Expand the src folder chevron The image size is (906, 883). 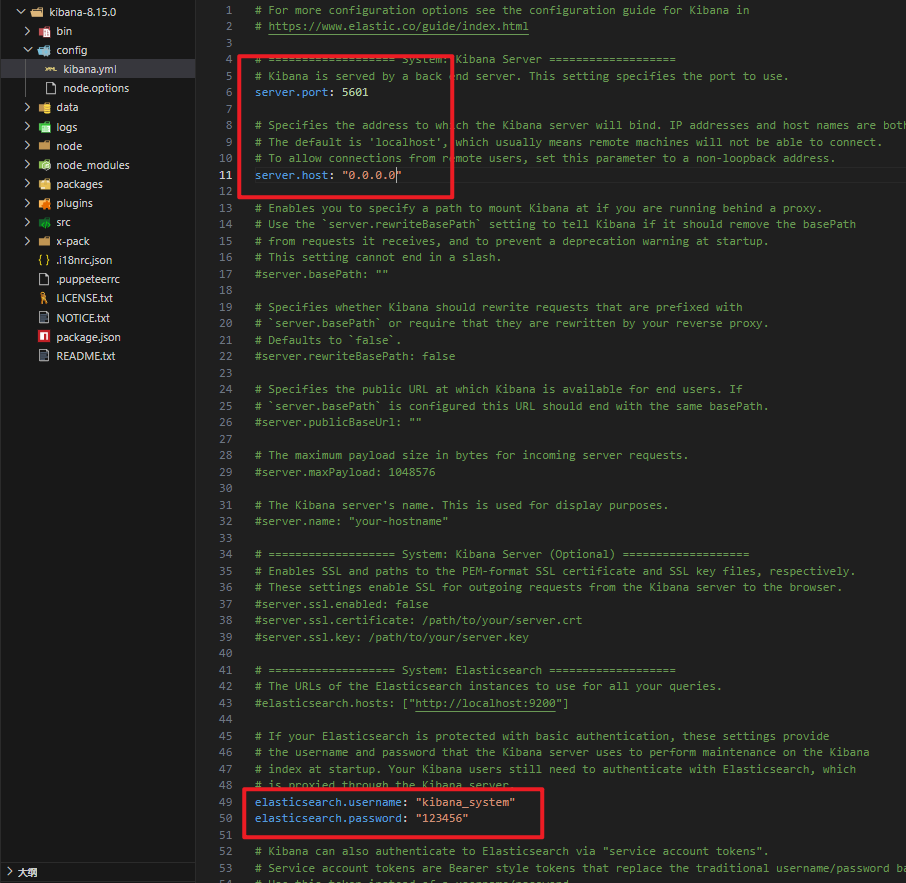pos(27,221)
